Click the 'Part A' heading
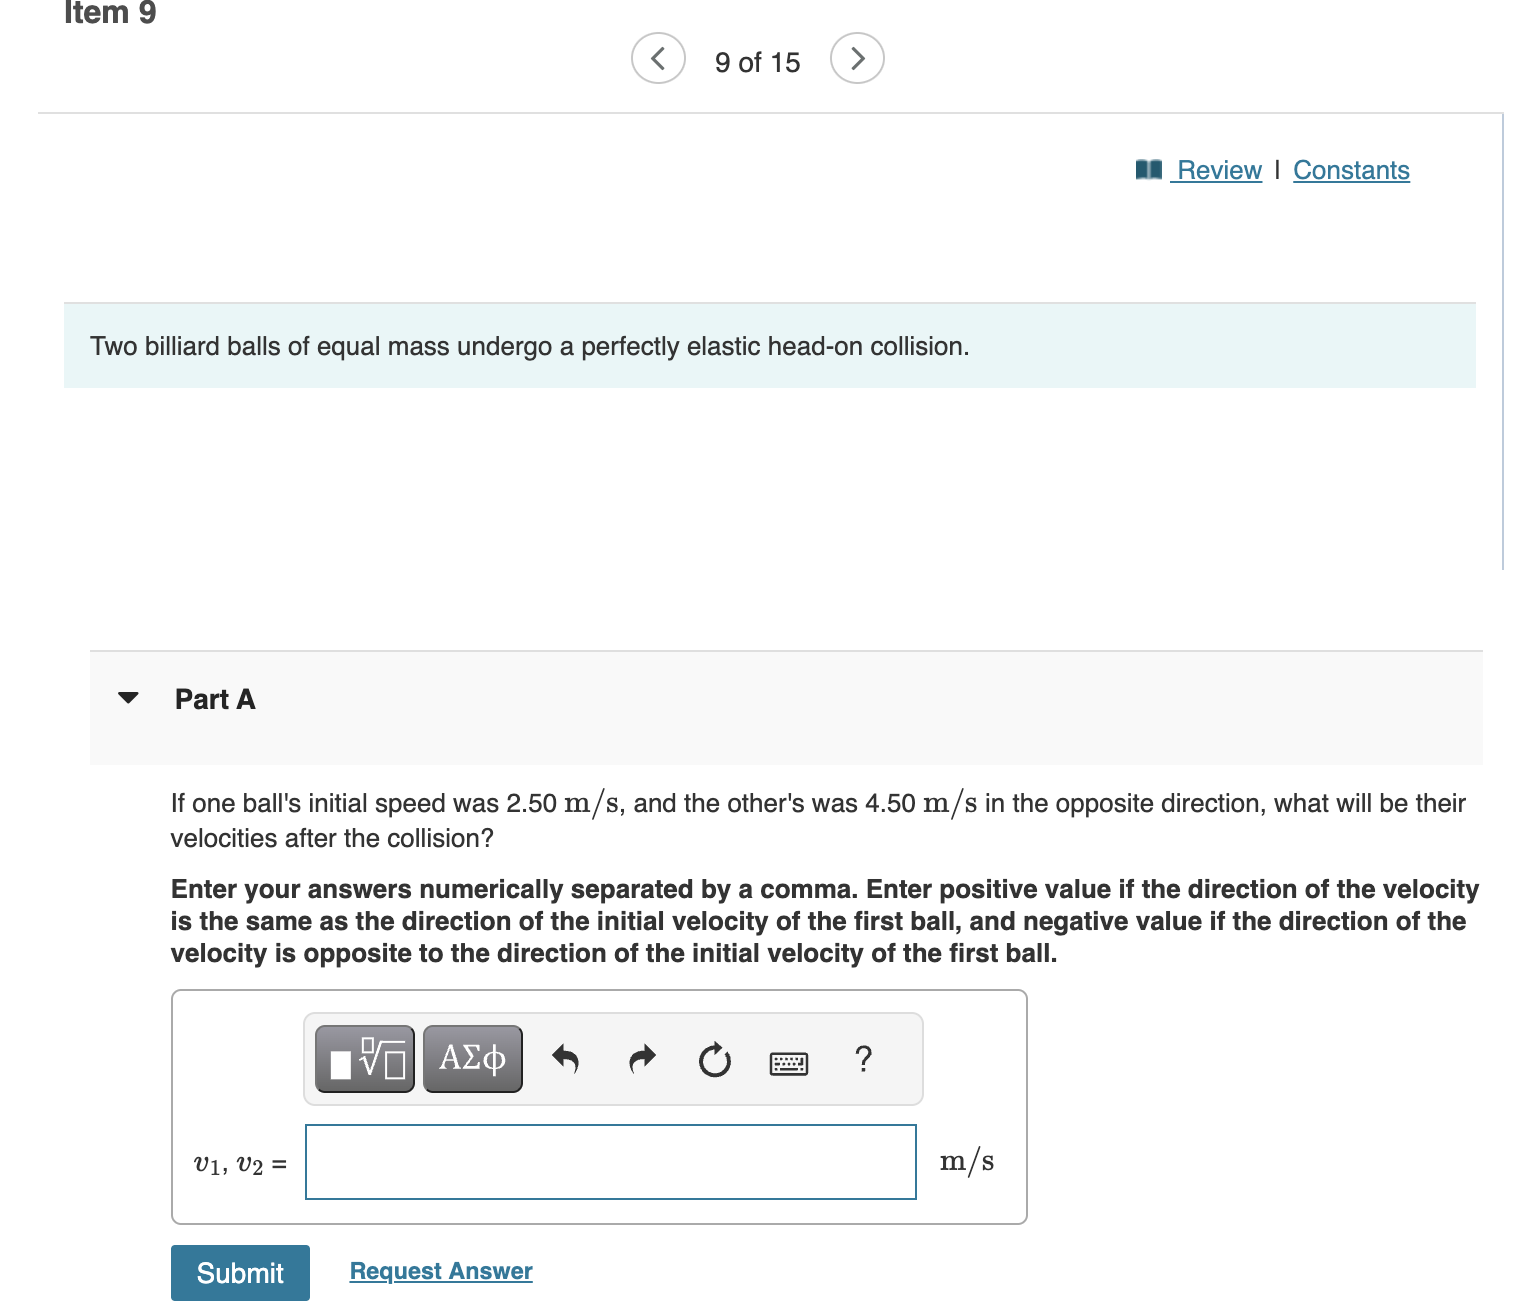The image size is (1524, 1308). coord(215,699)
